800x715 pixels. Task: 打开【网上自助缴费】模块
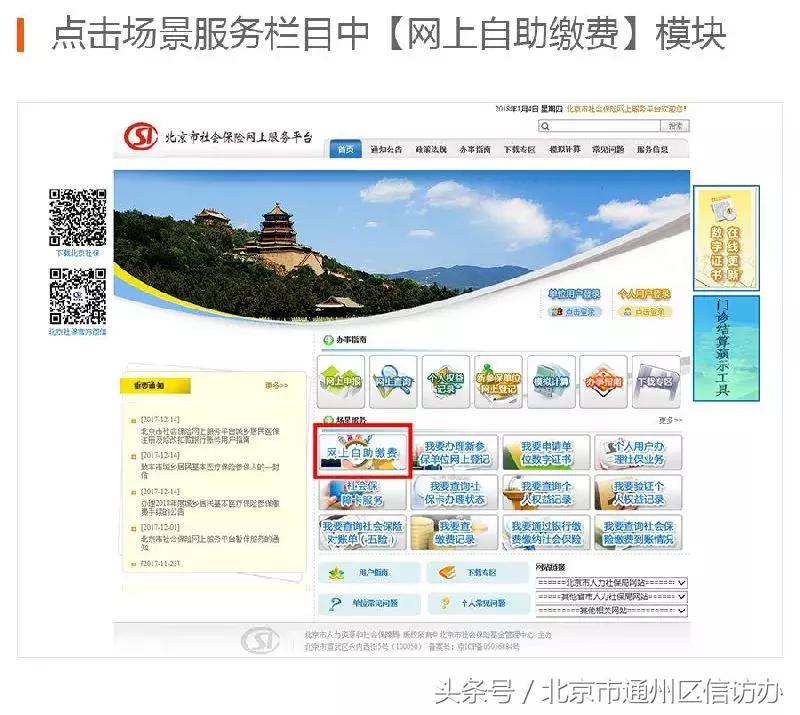[365, 452]
